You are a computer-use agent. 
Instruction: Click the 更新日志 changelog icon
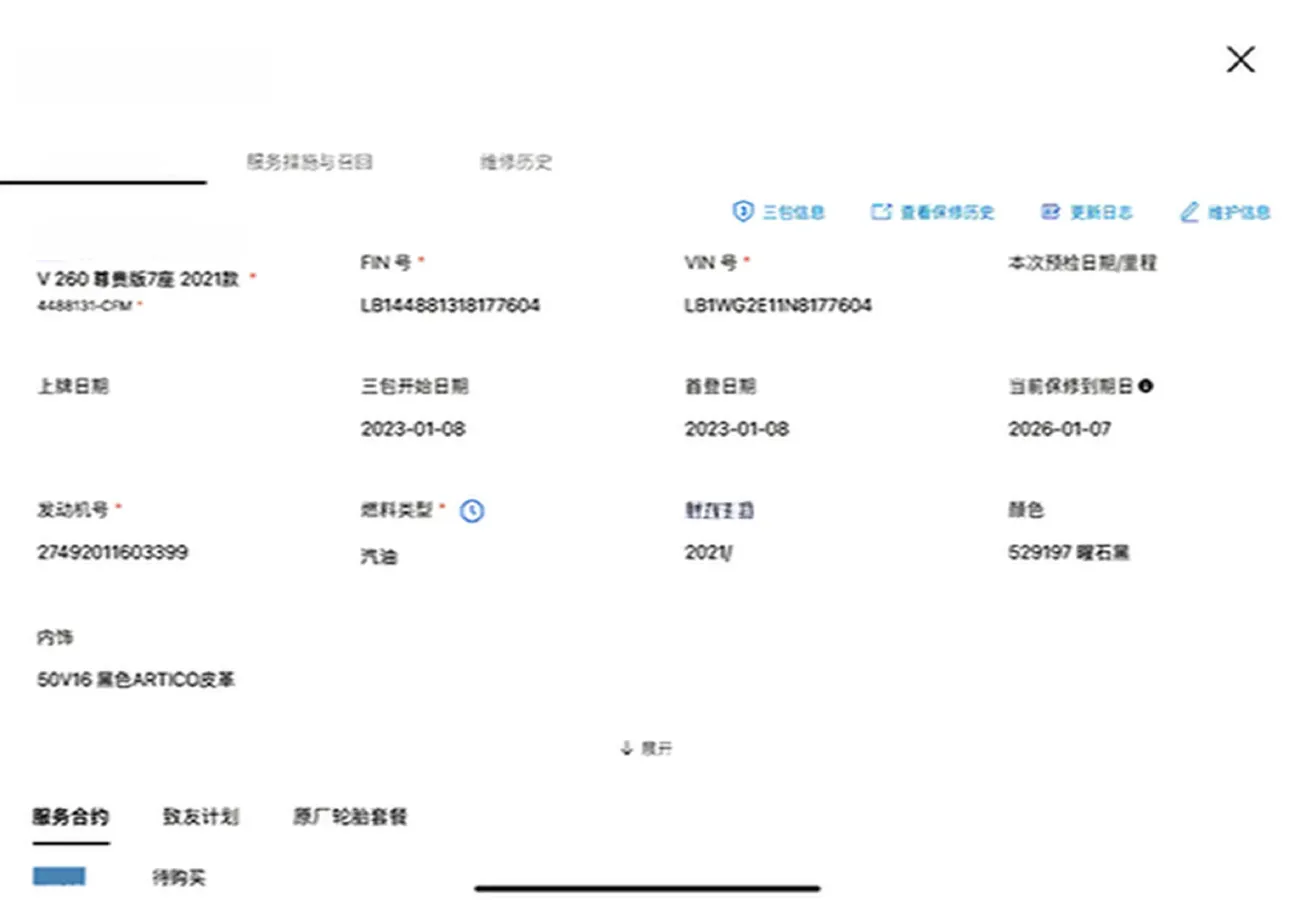[x=1049, y=211]
